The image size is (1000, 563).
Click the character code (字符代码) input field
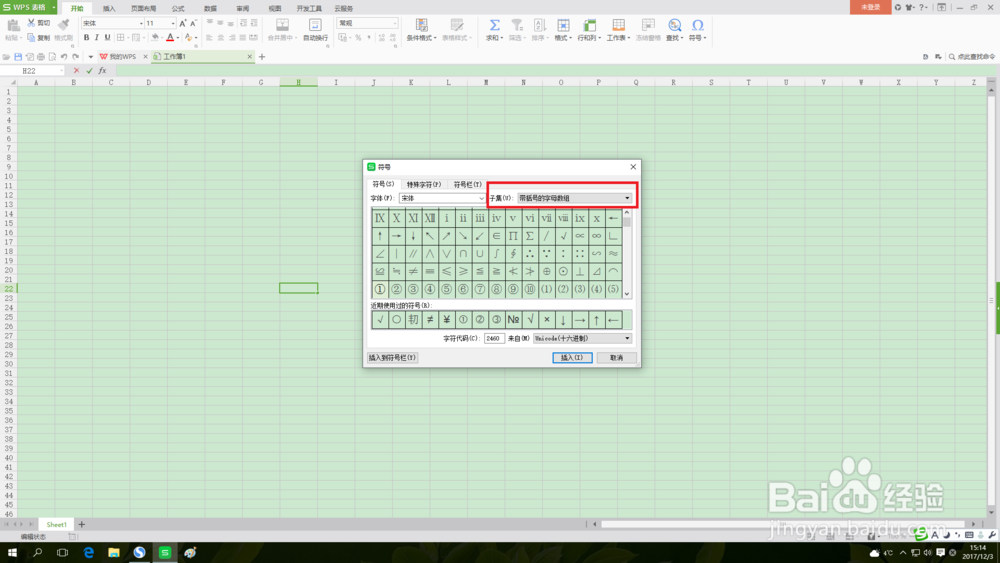tap(494, 339)
